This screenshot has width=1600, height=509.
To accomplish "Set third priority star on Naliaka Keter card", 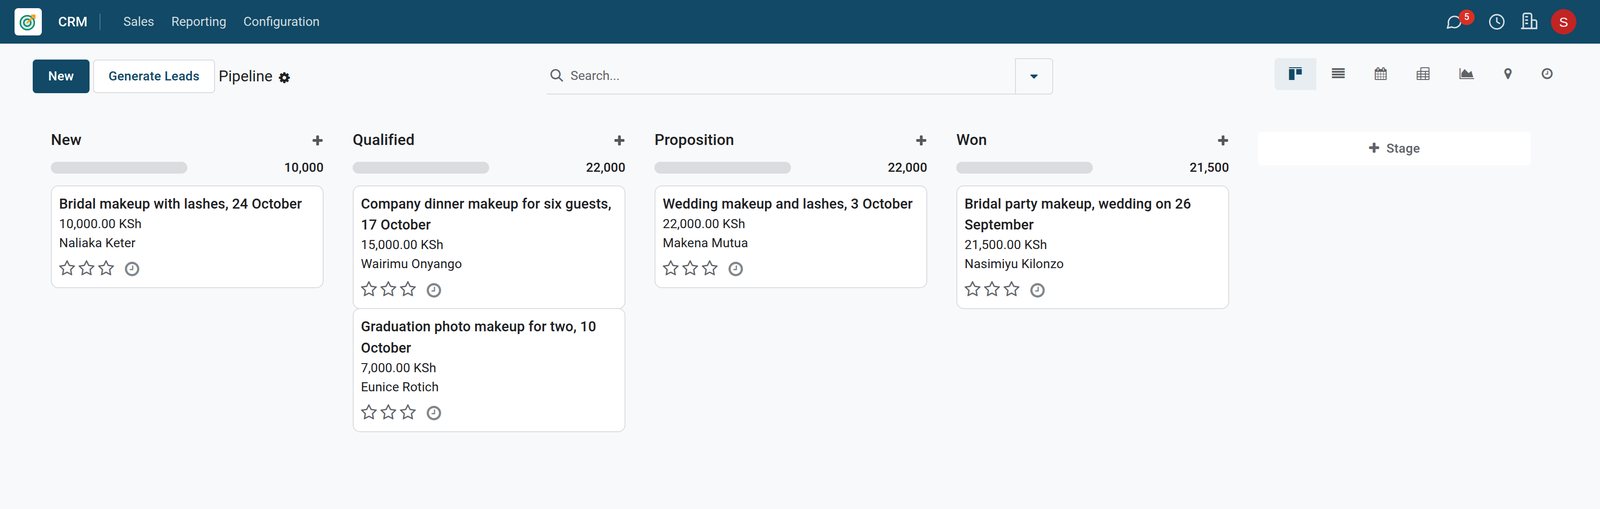I will (x=106, y=268).
